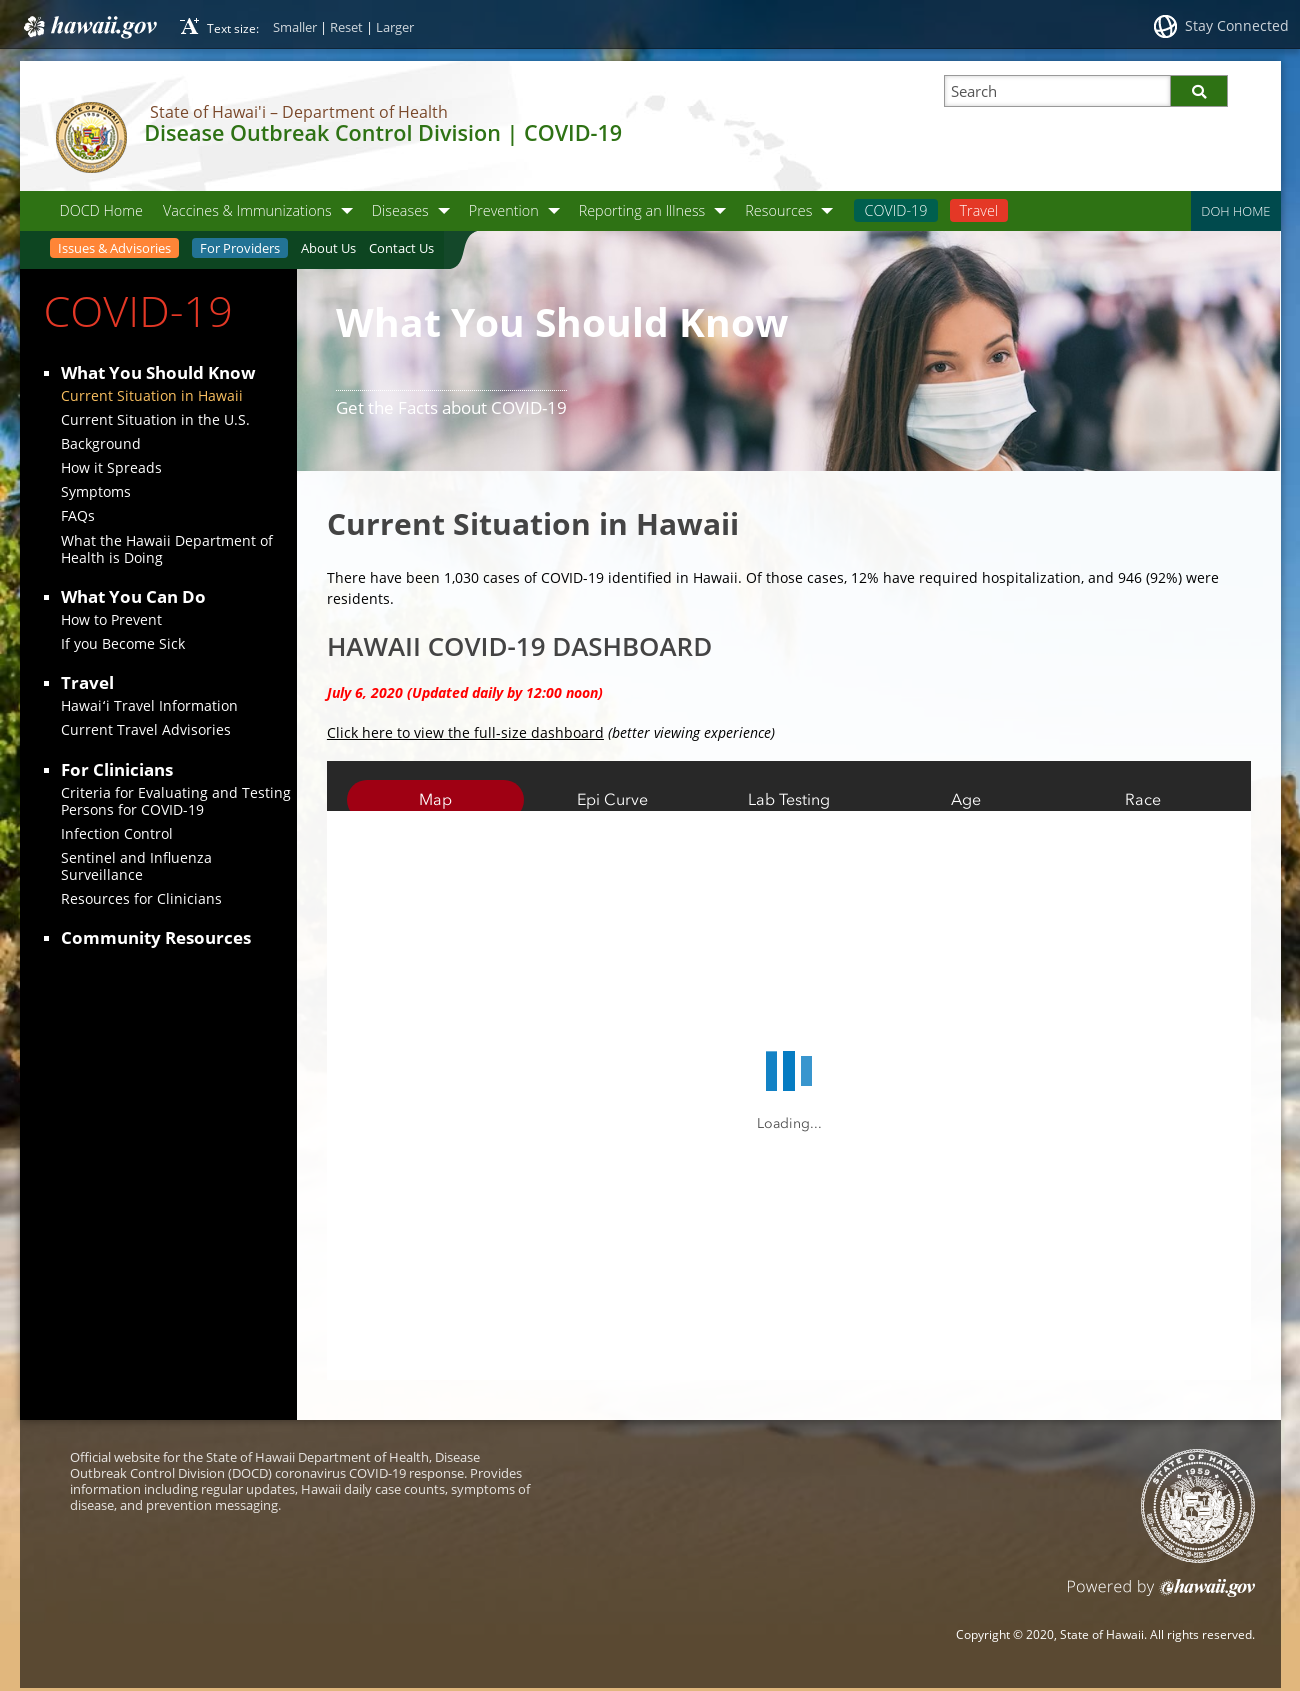
Task: Click the red Travel button
Action: (x=978, y=211)
